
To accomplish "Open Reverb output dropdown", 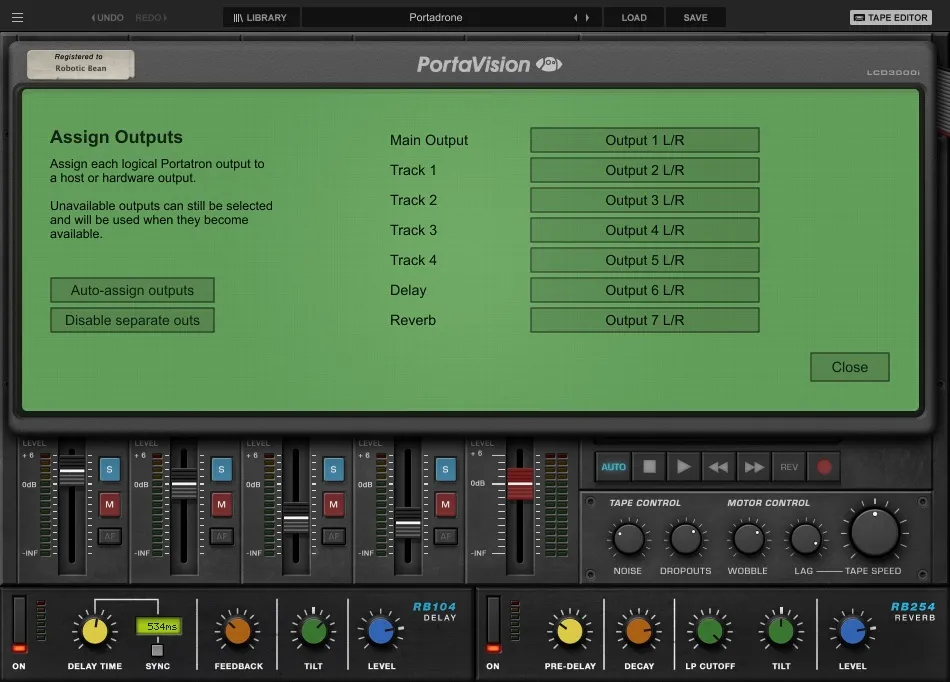I will tap(645, 320).
